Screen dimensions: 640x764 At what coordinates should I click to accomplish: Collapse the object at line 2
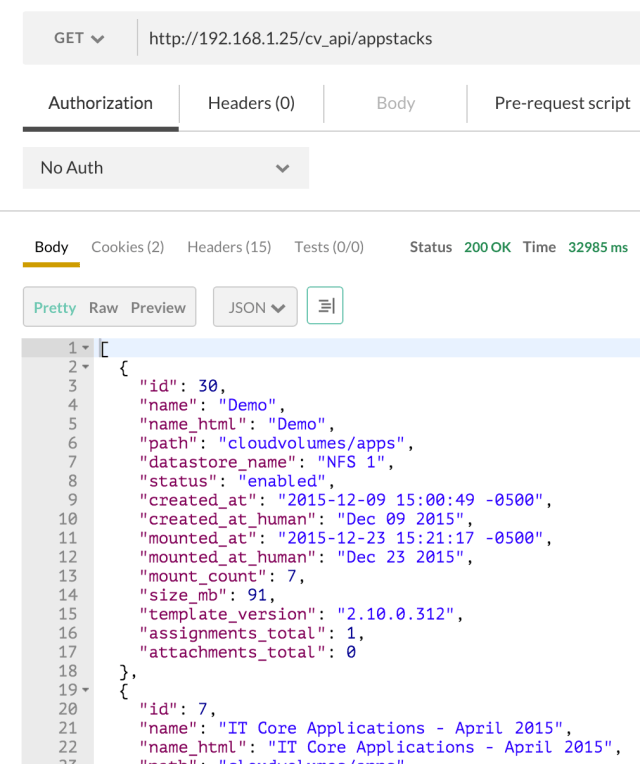tap(86, 367)
